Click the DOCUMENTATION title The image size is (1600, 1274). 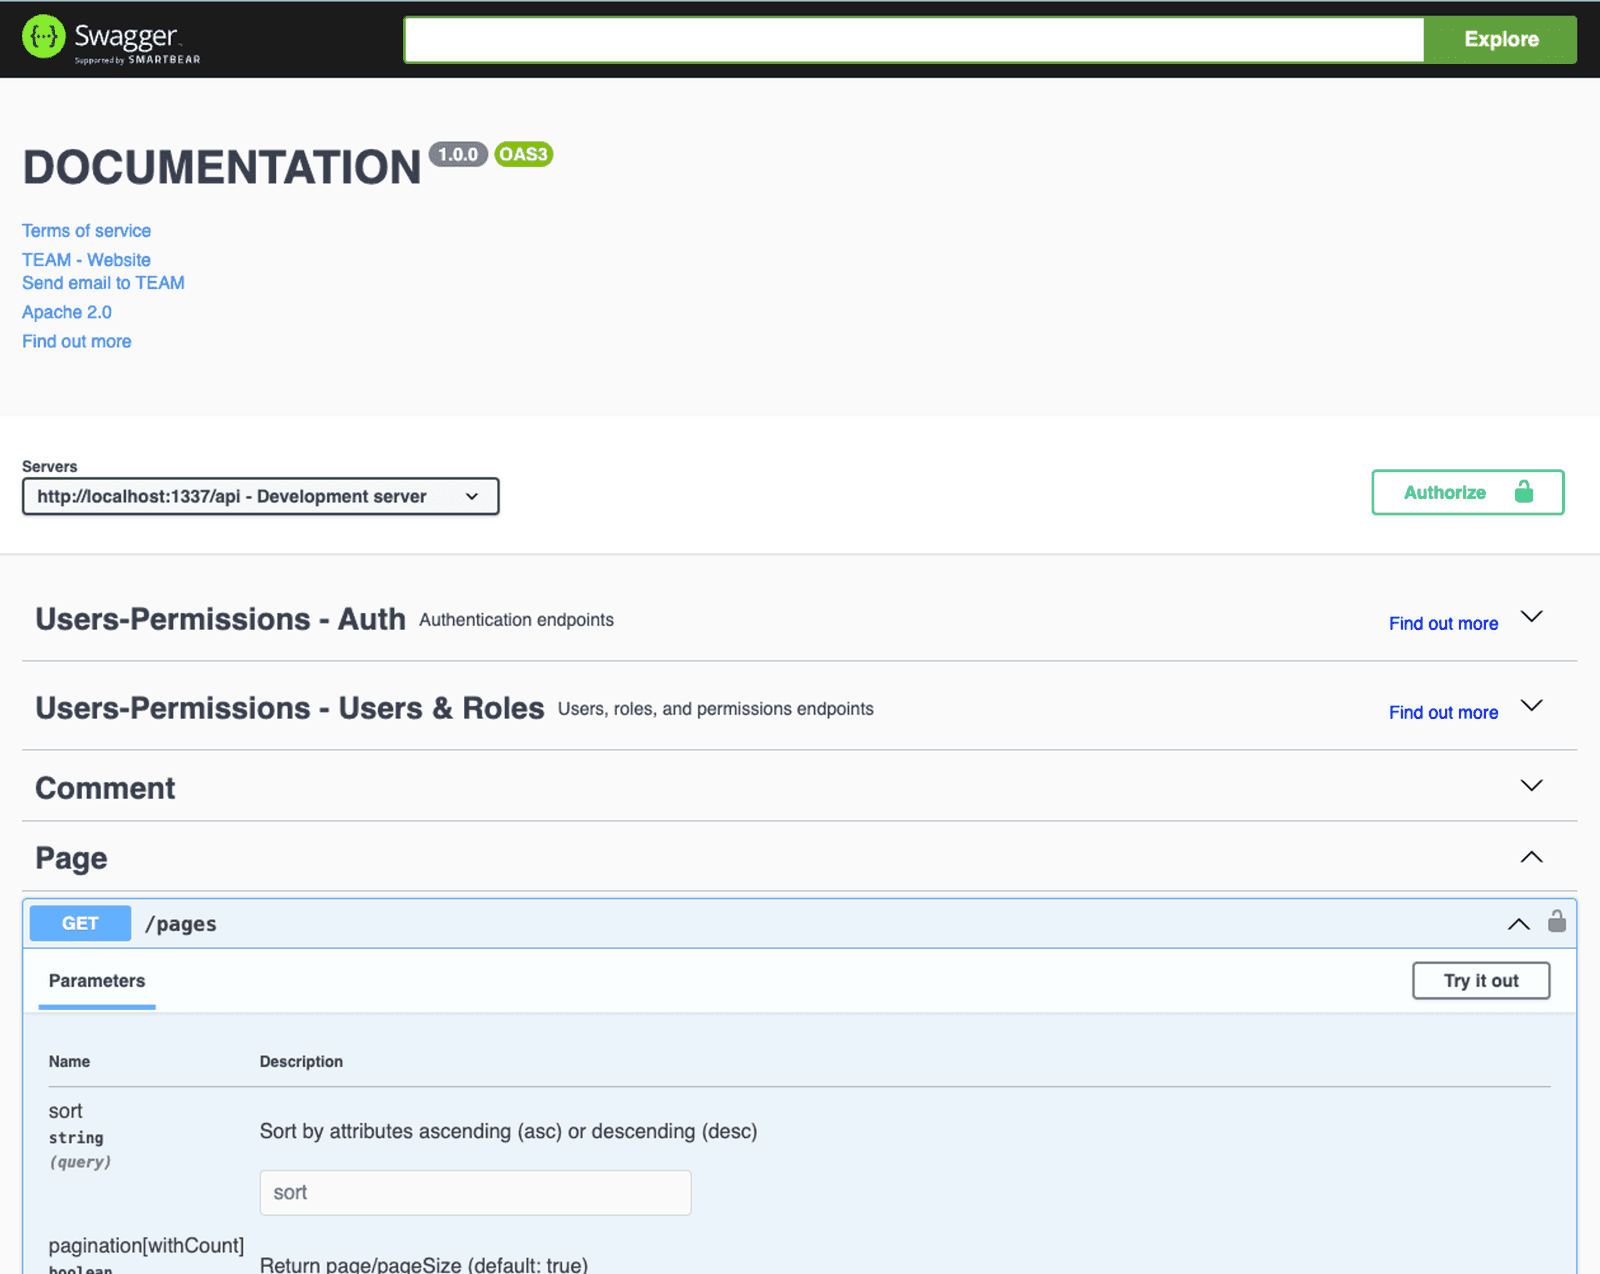[x=222, y=167]
